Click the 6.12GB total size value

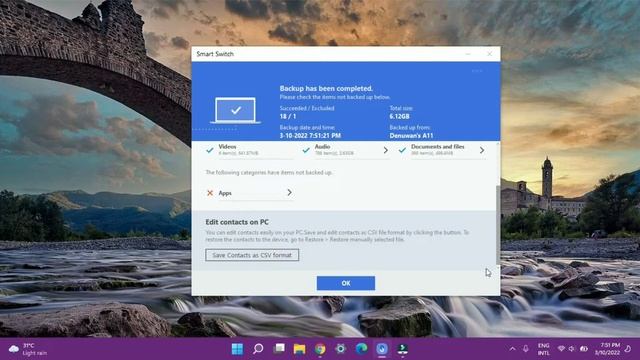399,116
